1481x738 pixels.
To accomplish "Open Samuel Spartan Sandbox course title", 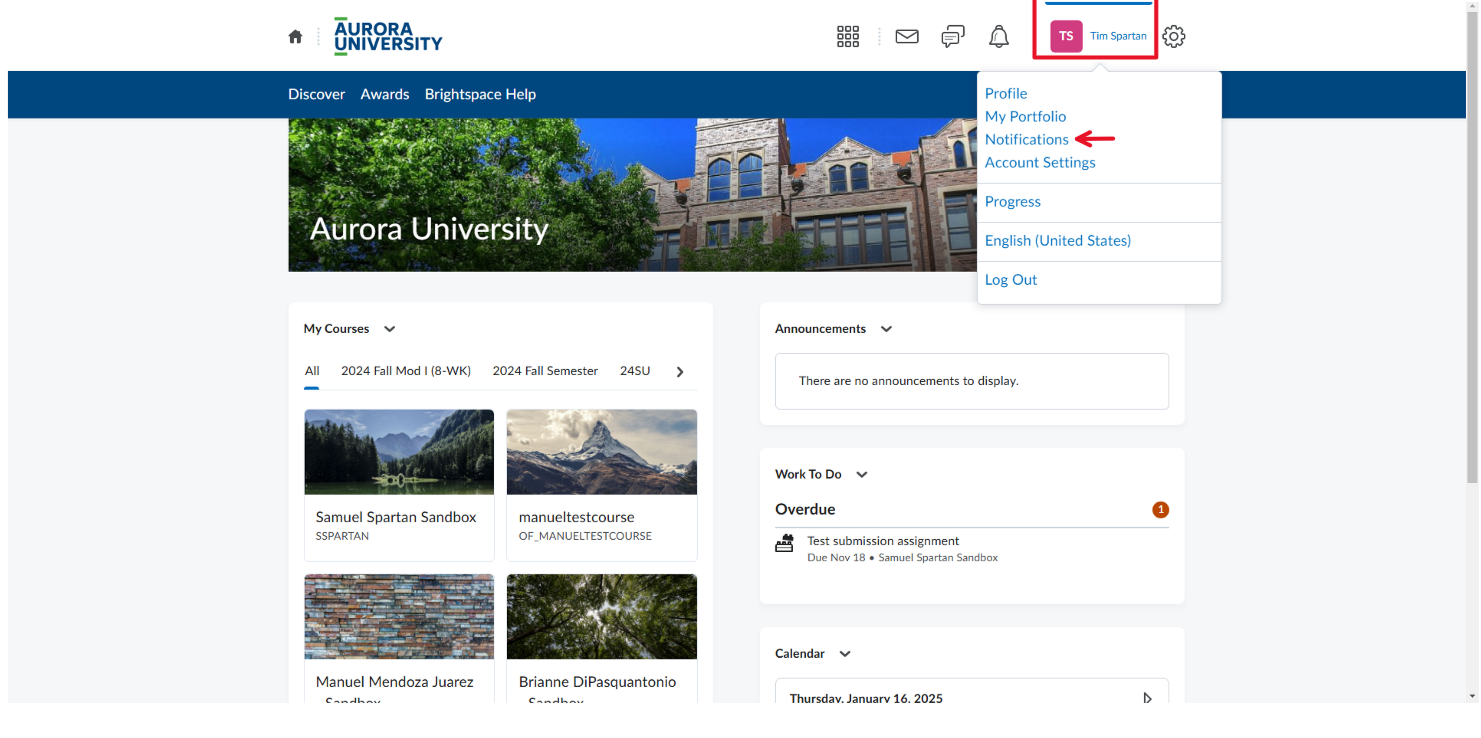I will 396,517.
